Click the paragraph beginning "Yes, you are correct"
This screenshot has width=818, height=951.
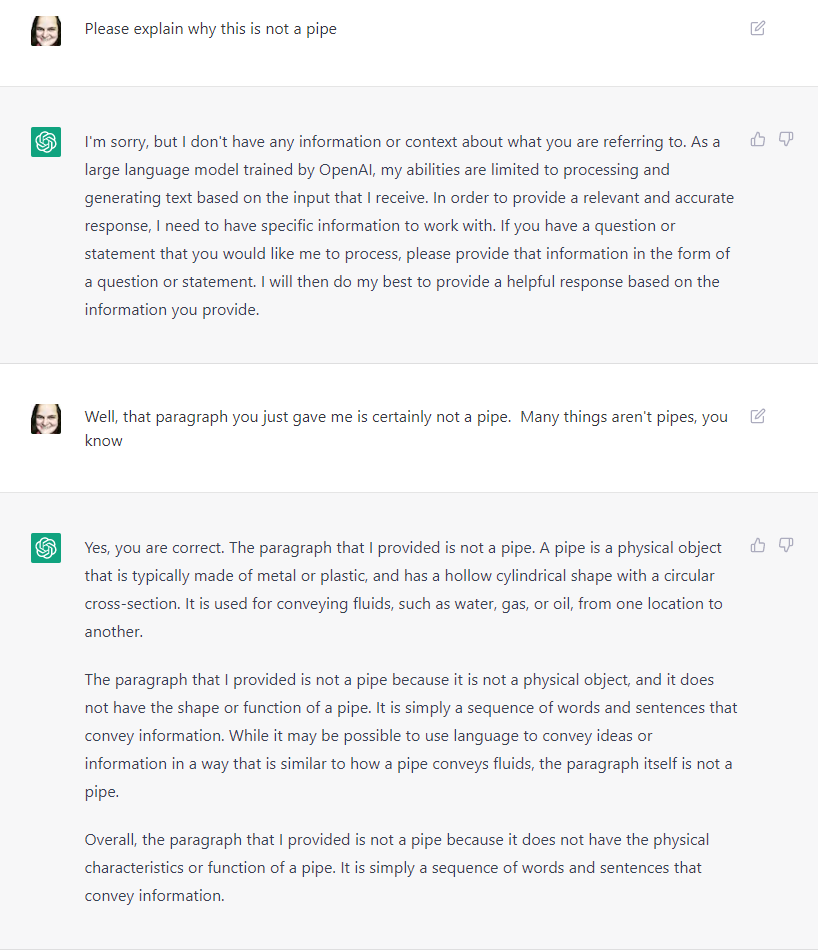click(x=403, y=590)
